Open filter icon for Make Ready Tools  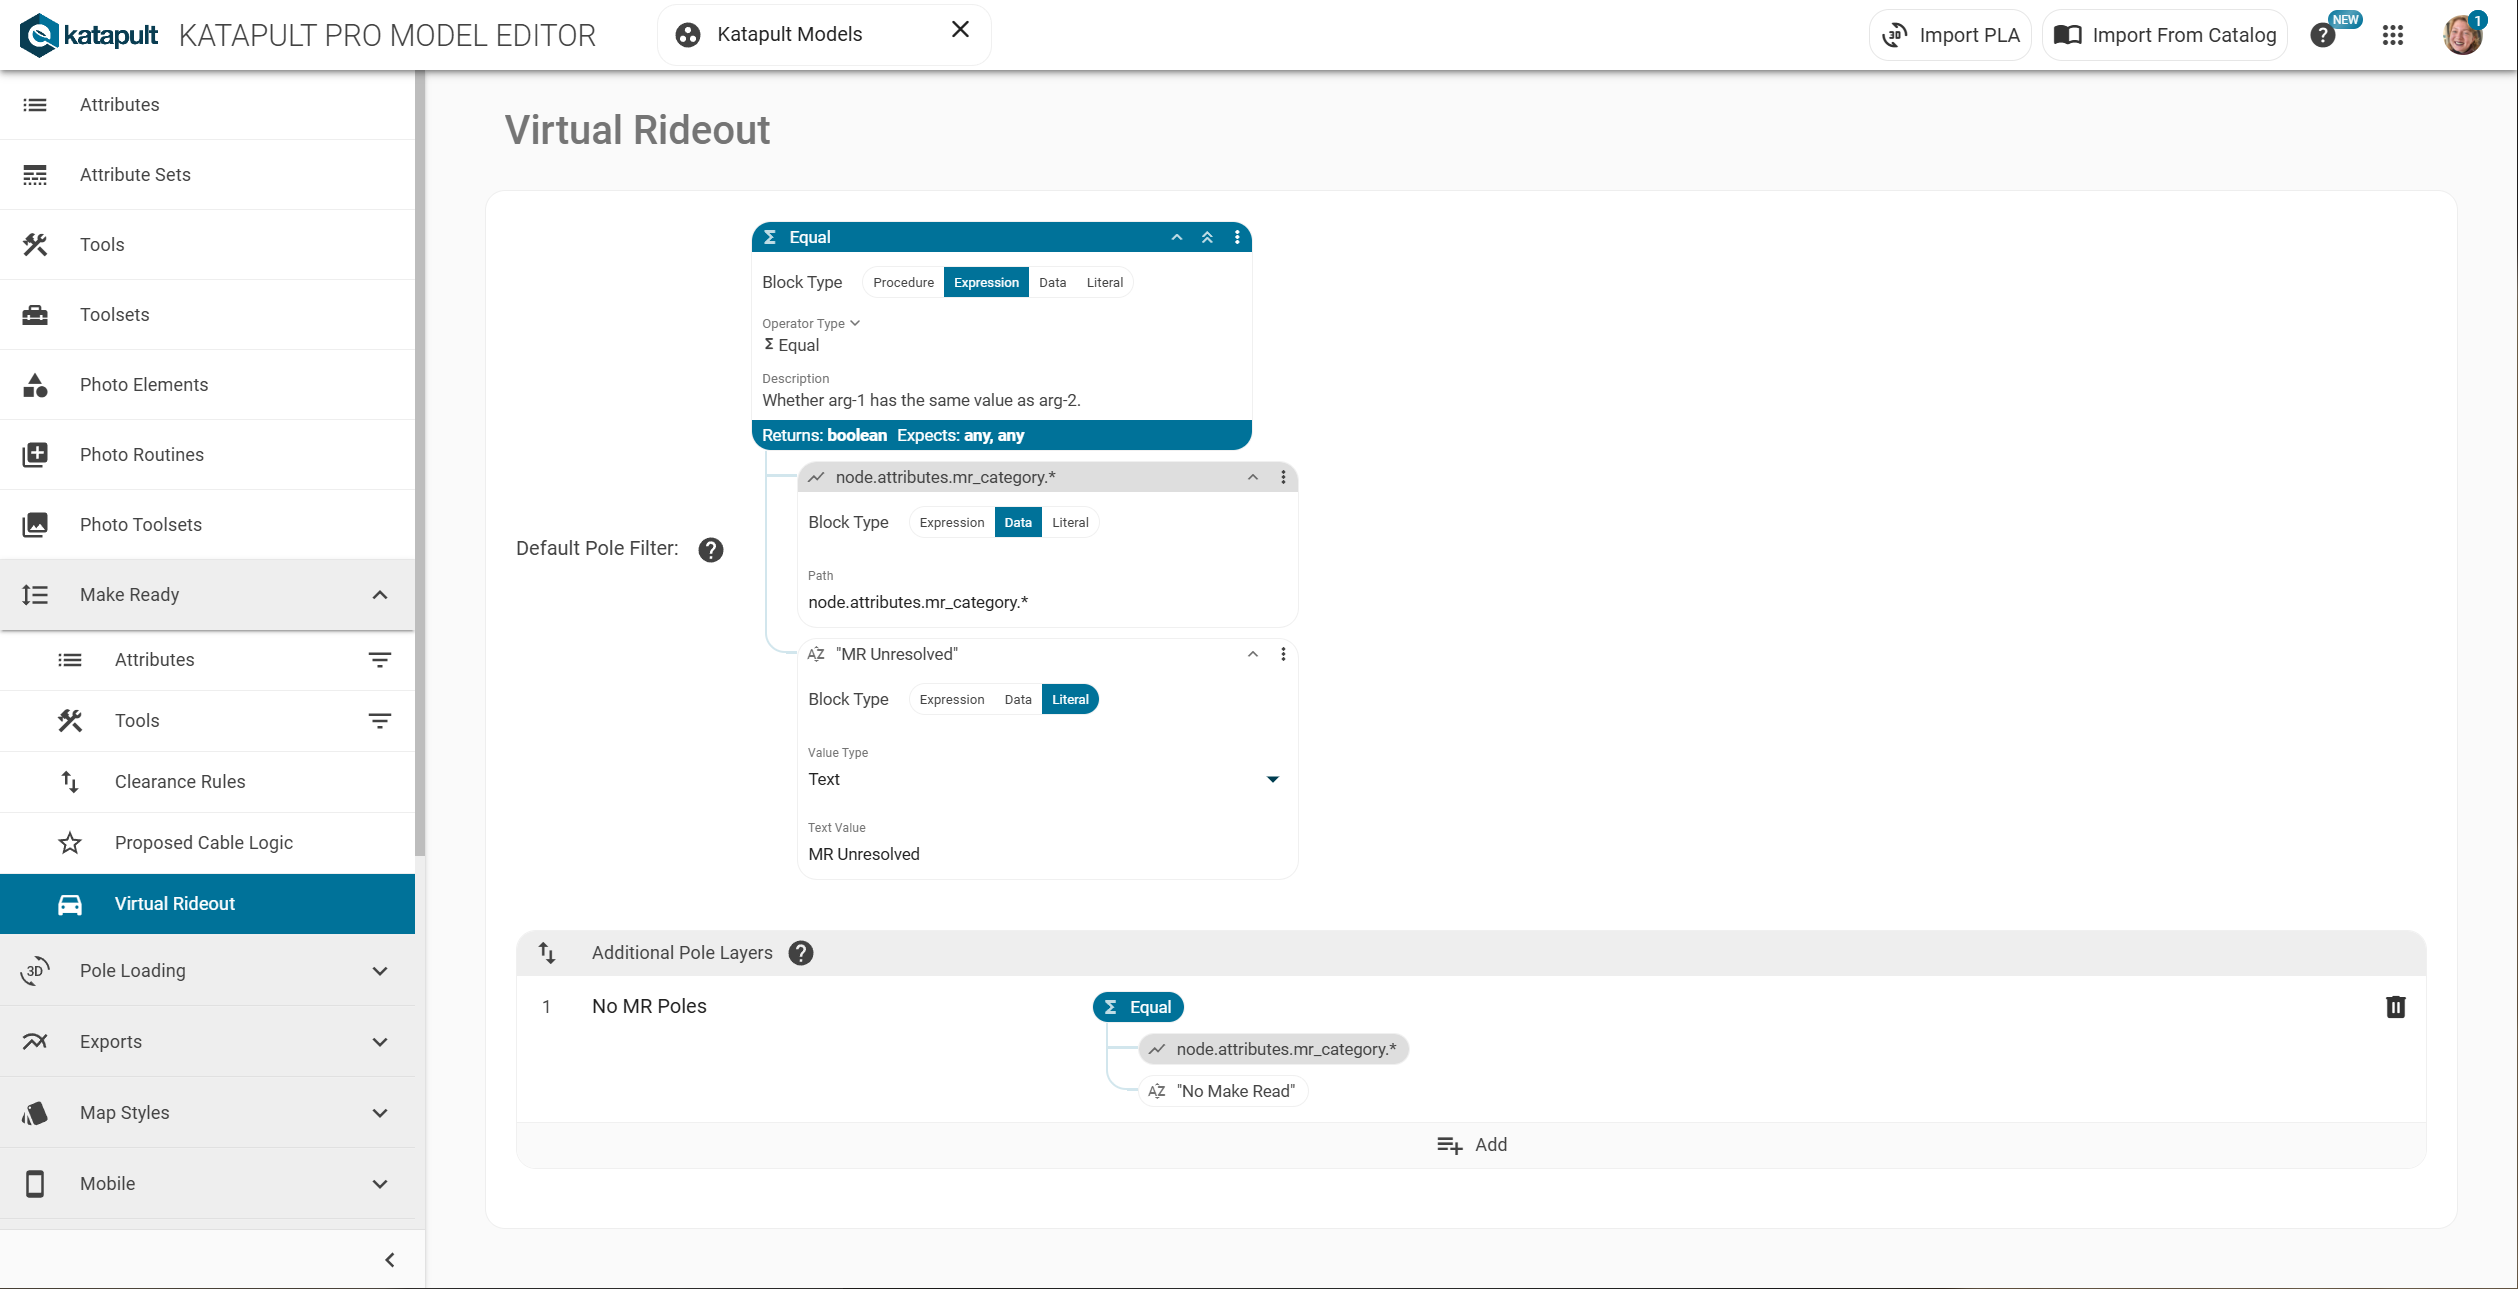[379, 721]
